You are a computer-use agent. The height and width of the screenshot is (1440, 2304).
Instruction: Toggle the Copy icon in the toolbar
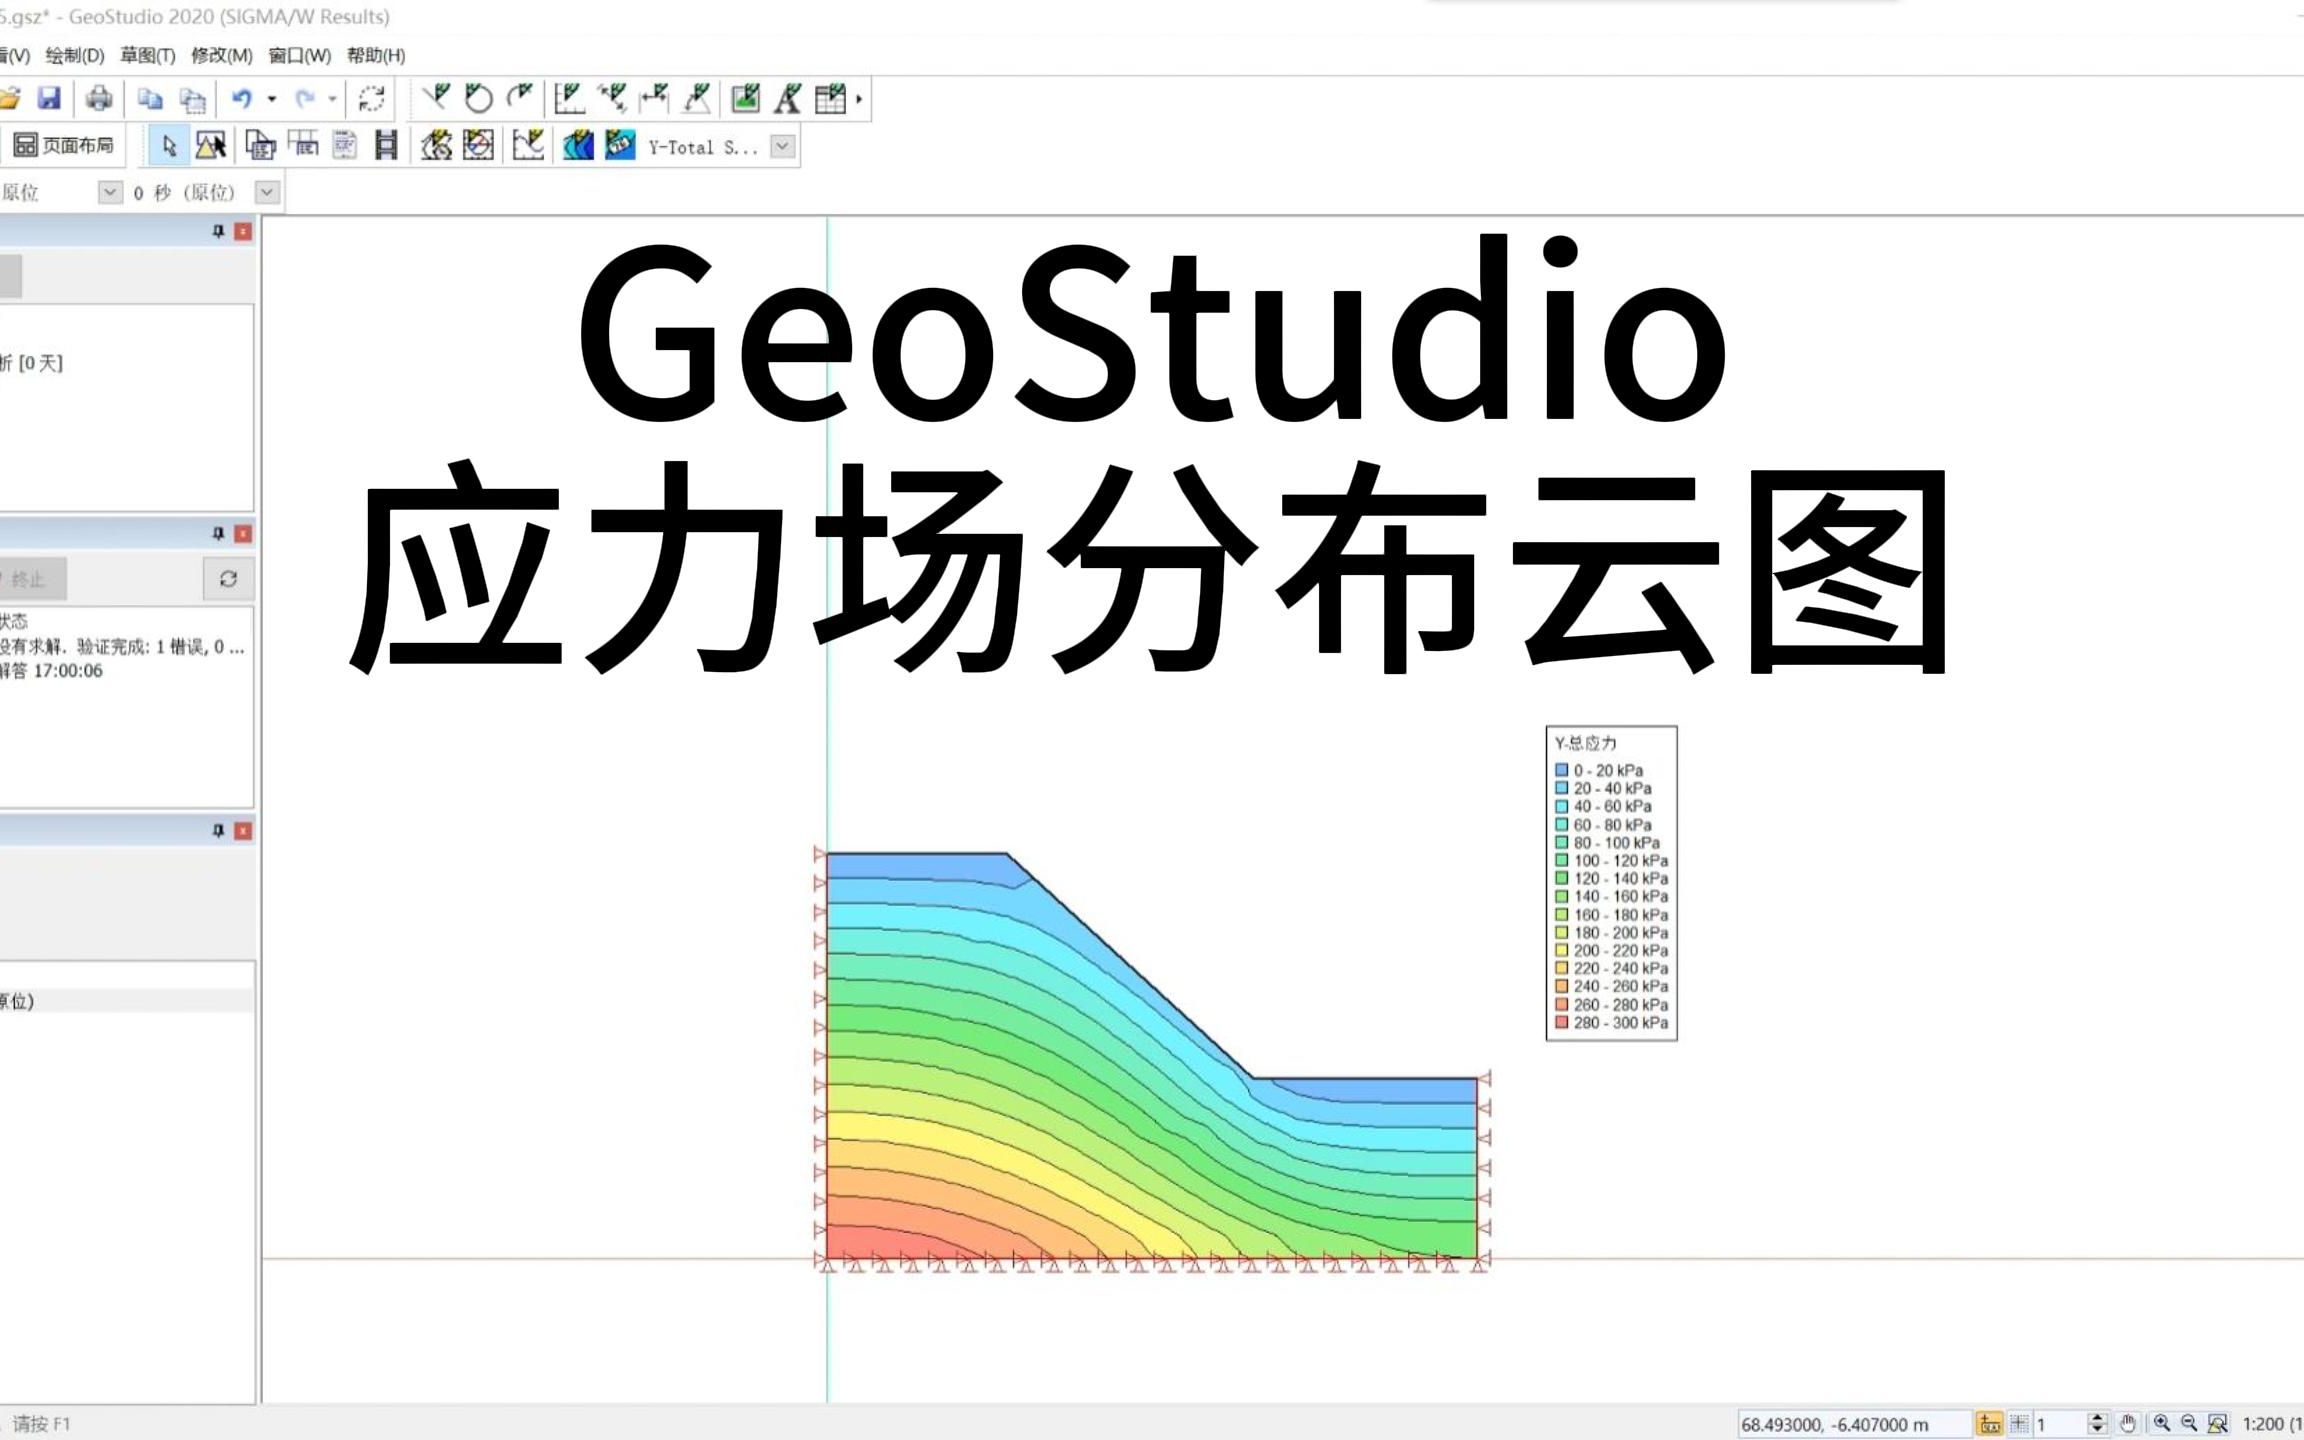click(152, 98)
